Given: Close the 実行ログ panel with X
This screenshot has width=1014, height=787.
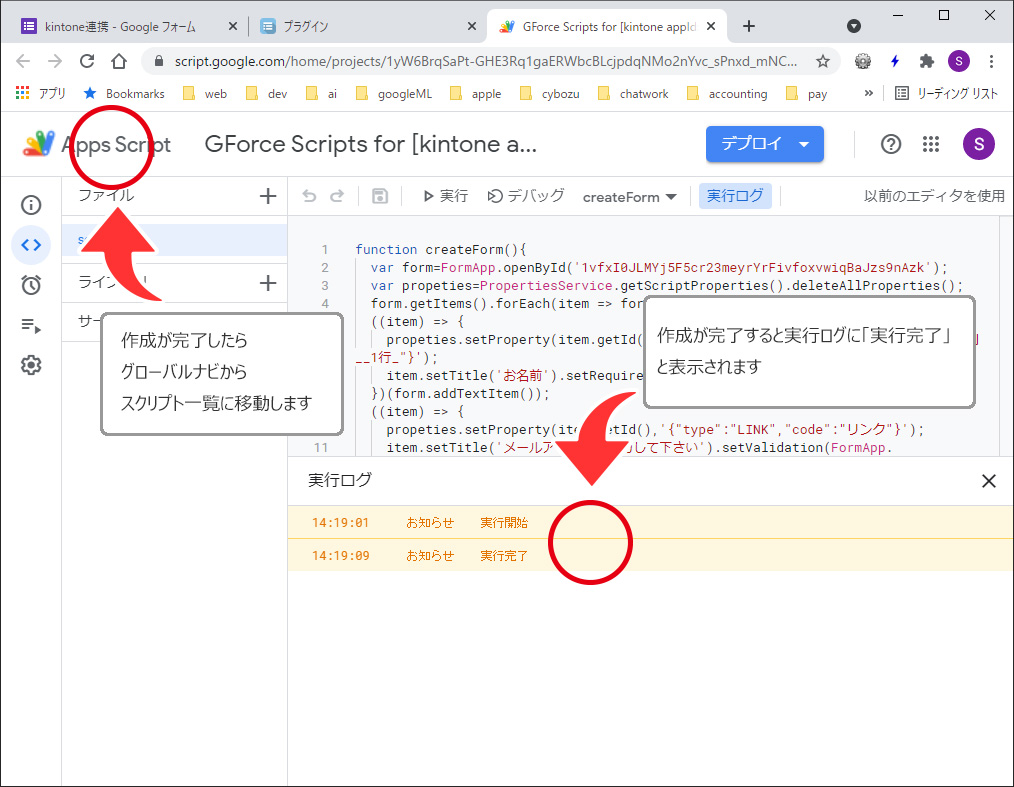Looking at the screenshot, I should pyautogui.click(x=988, y=481).
